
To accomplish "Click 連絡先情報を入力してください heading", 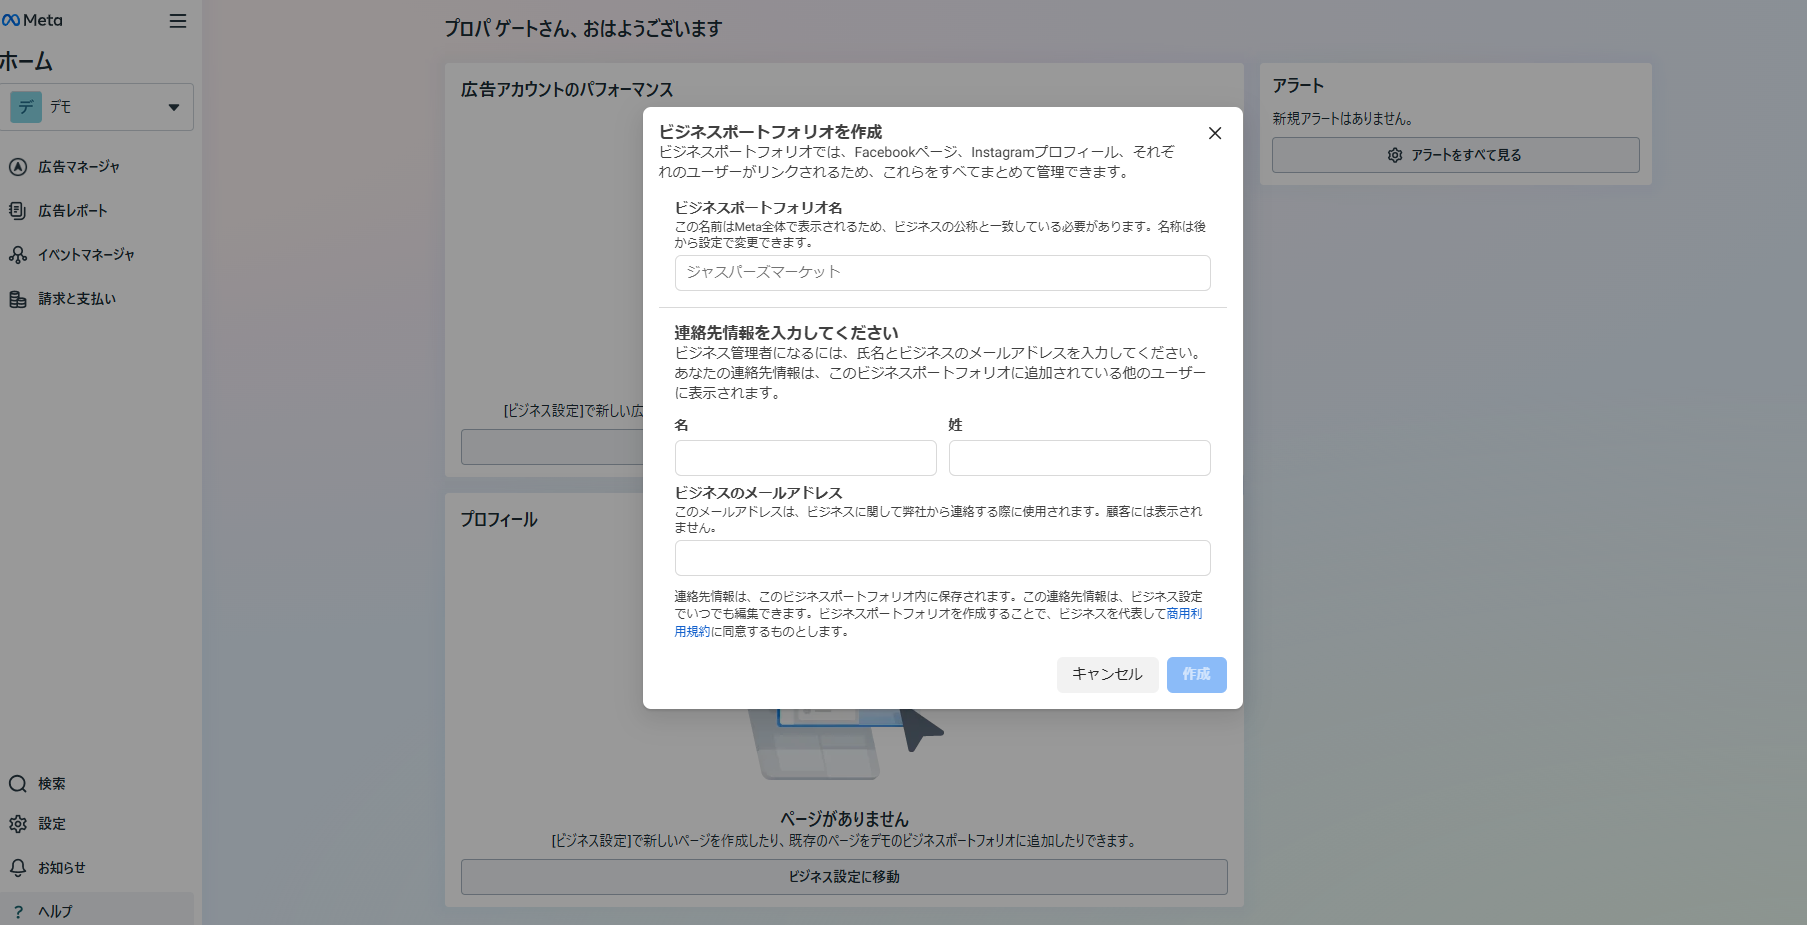I will click(x=786, y=333).
